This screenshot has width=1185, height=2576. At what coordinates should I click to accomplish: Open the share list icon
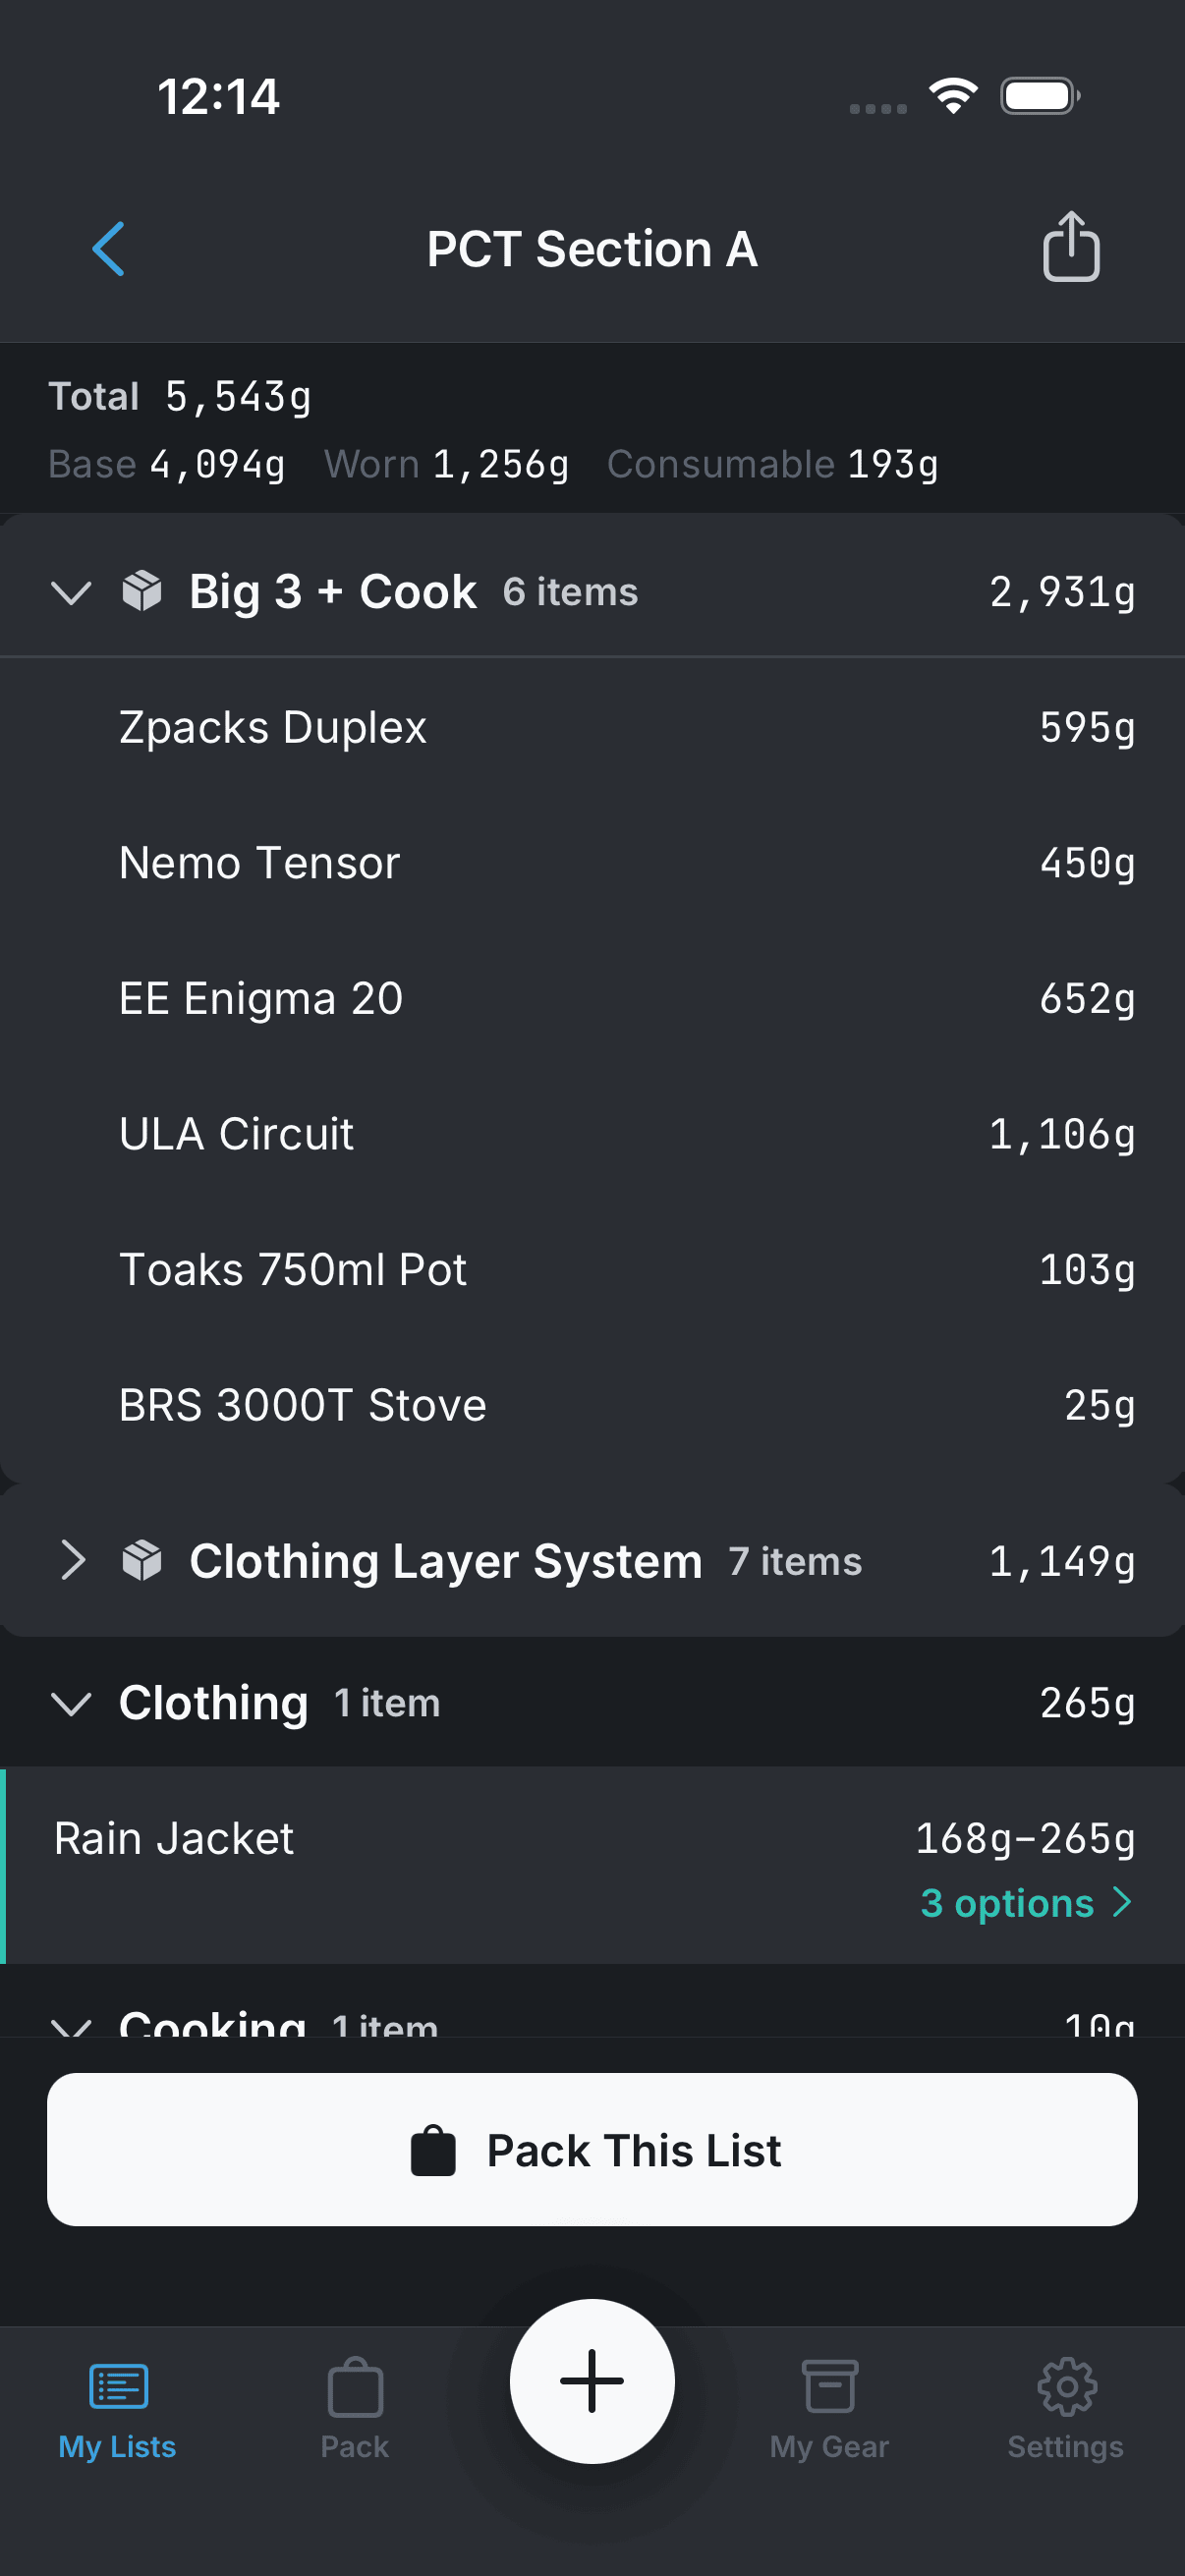point(1071,247)
